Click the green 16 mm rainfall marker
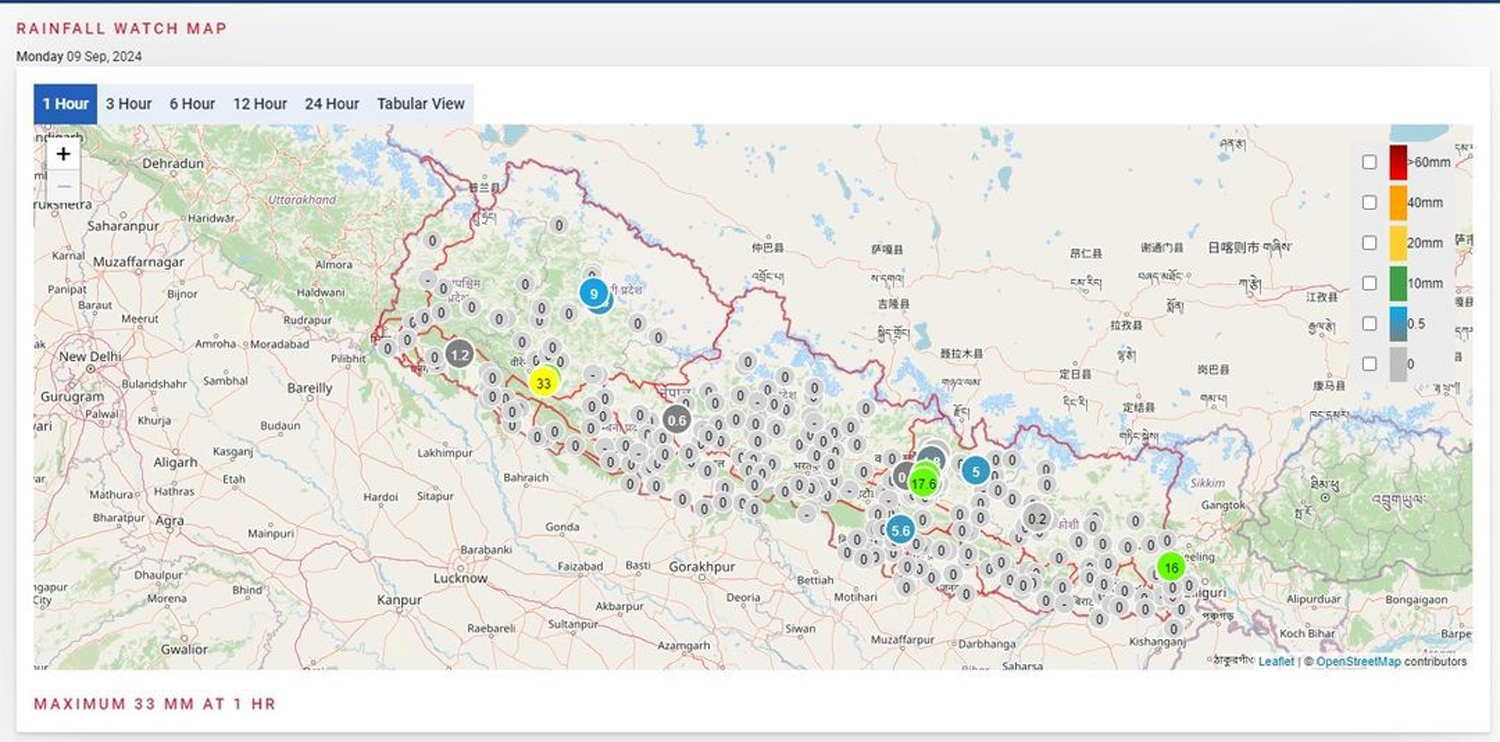 tap(1170, 566)
